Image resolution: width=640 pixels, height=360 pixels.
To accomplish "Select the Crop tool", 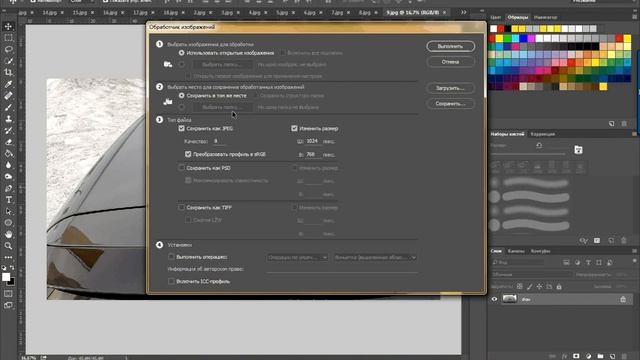I will (9, 72).
